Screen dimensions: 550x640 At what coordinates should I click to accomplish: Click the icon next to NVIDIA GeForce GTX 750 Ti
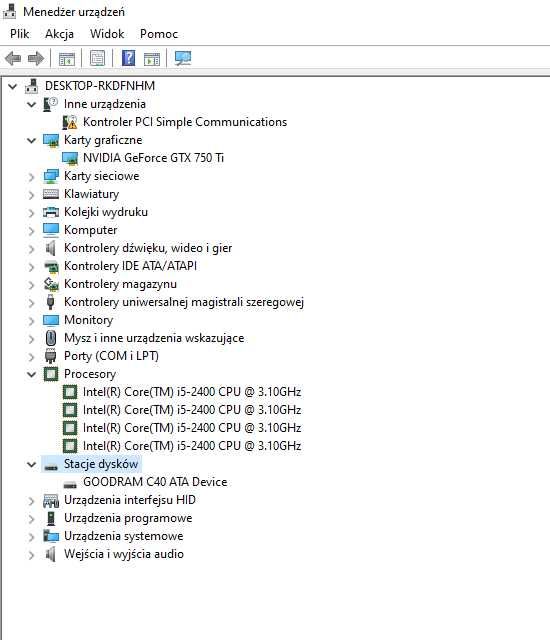click(70, 158)
